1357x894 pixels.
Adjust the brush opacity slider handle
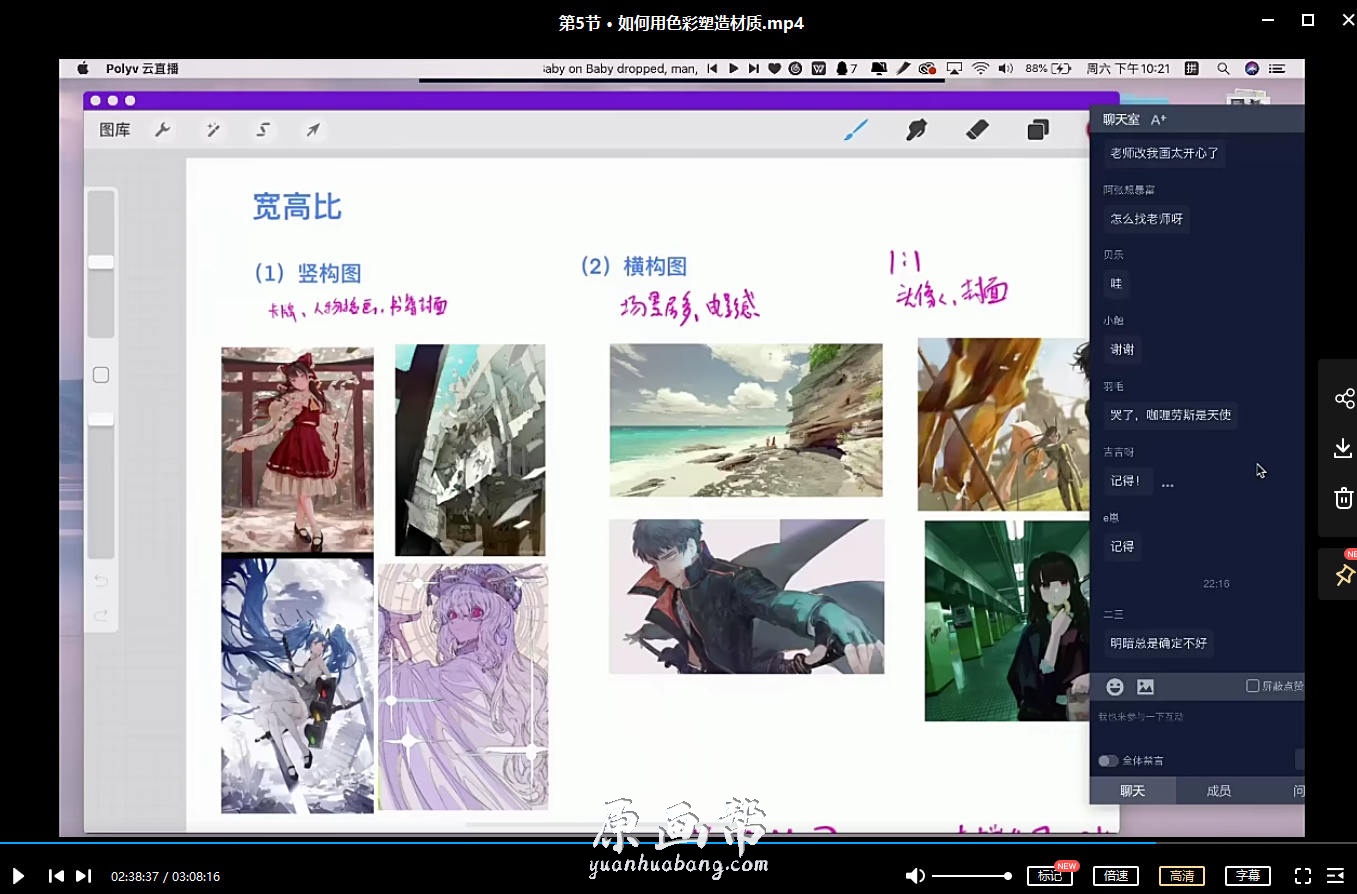(101, 419)
